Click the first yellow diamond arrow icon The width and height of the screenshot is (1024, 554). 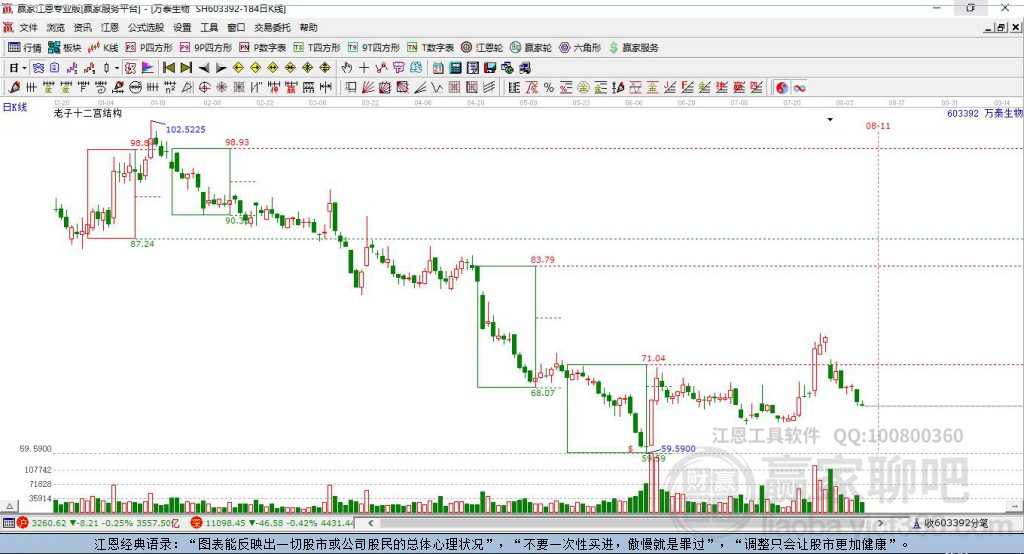[x=238, y=68]
